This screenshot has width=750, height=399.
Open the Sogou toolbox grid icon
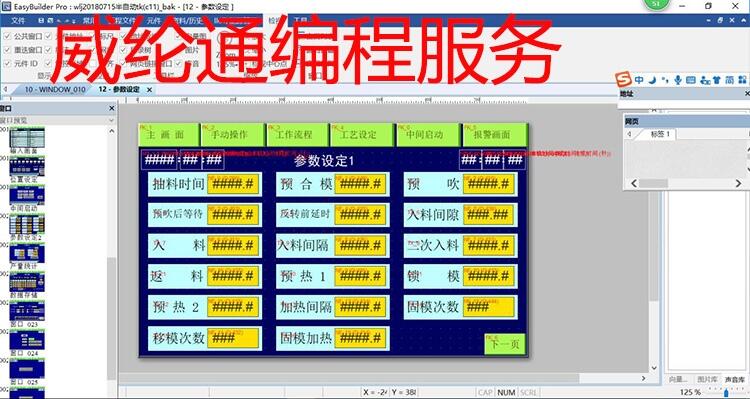pos(742,80)
